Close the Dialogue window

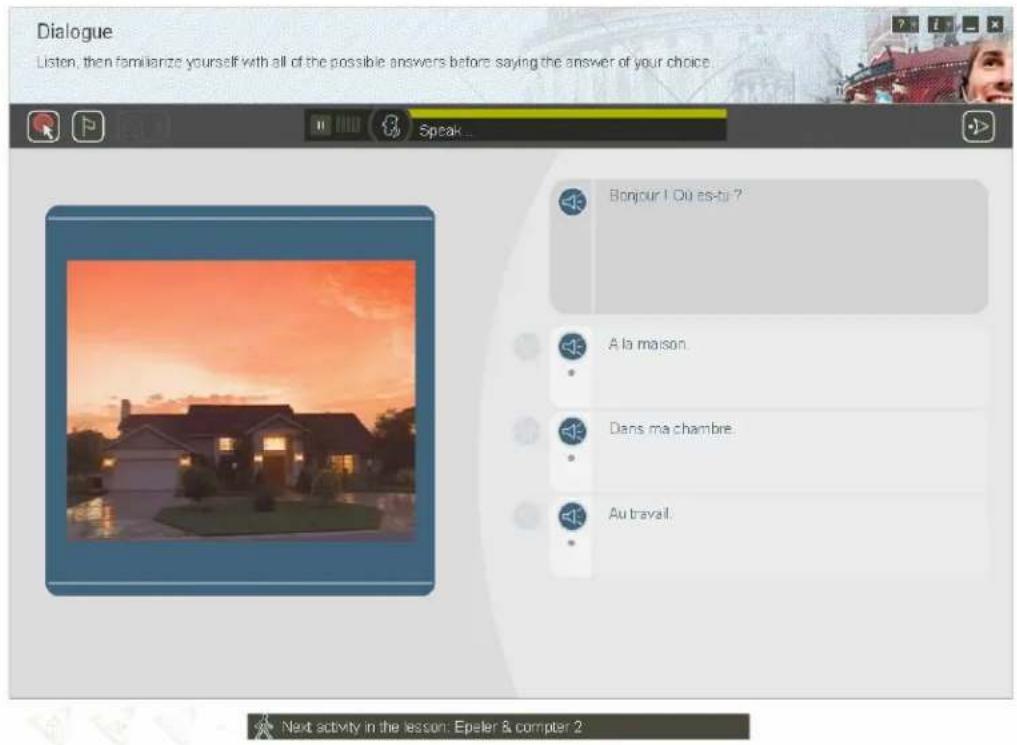[995, 25]
